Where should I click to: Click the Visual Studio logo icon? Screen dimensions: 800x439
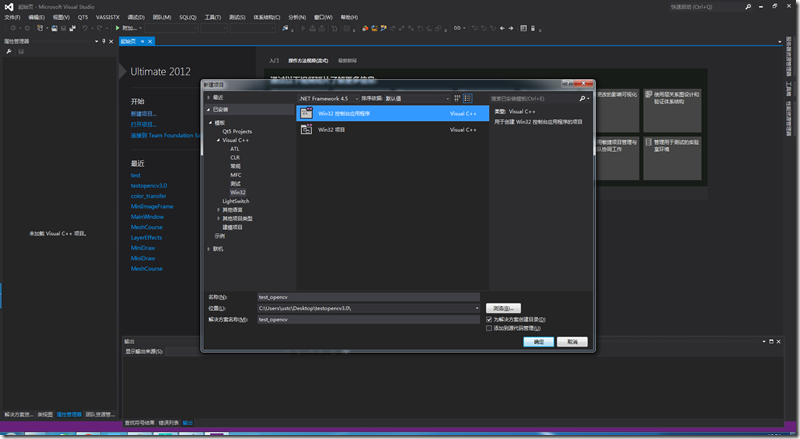pos(9,7)
